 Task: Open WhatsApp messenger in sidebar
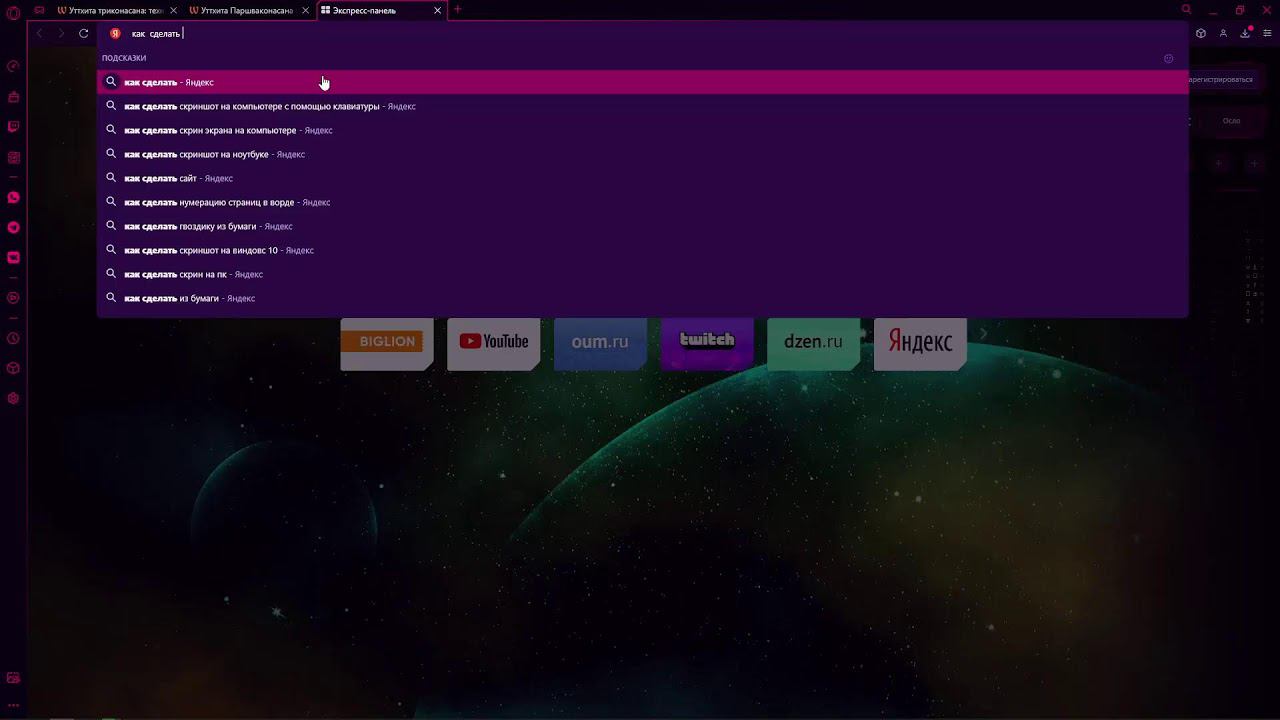[x=13, y=198]
